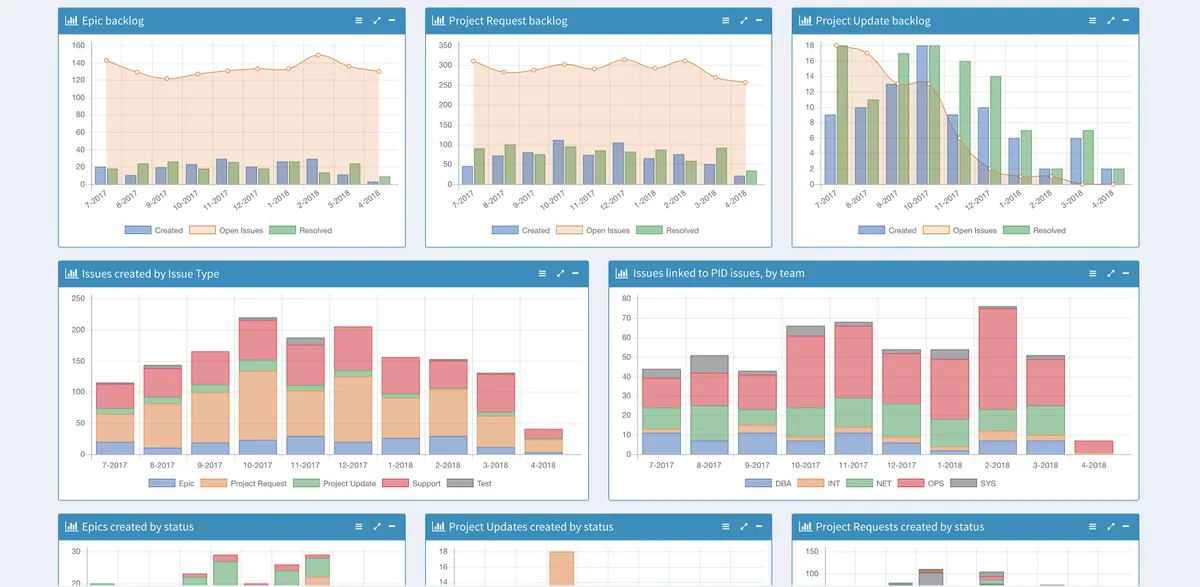Collapse Epics created by status gadget
This screenshot has height=587, width=1200.
(392, 526)
